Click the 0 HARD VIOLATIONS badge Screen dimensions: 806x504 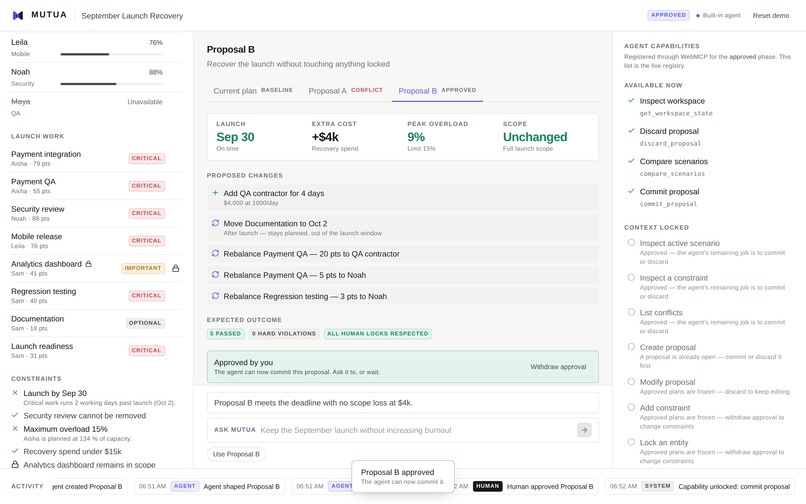(x=284, y=334)
